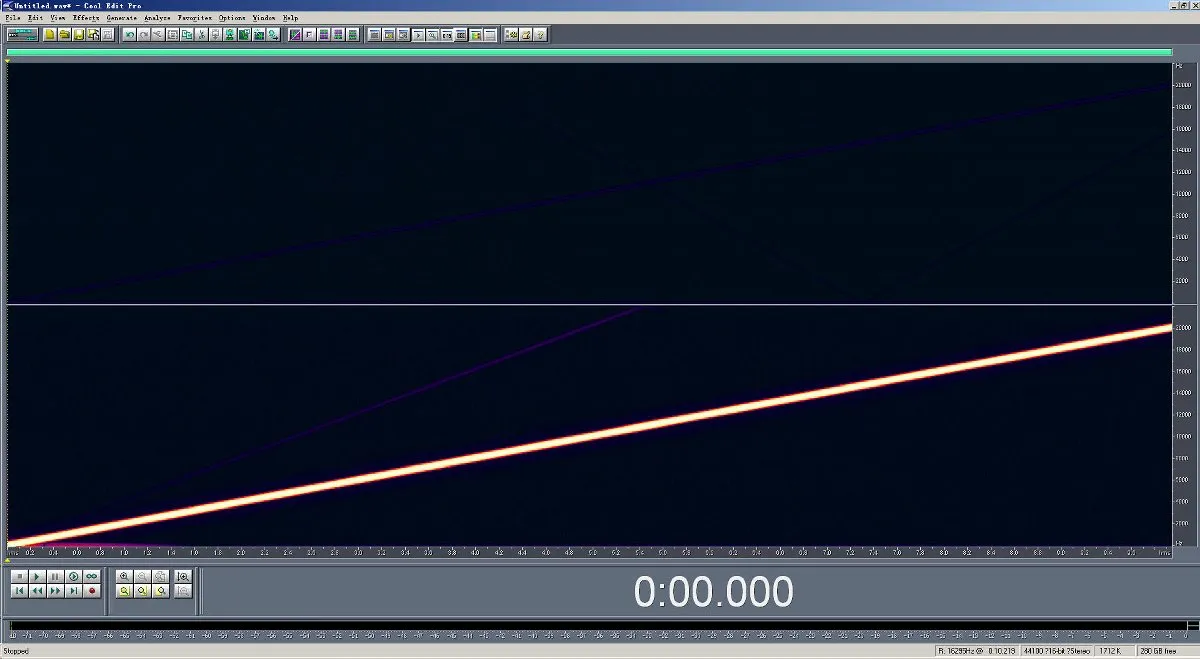Screen dimensions: 1200x659
Task: Click the Fast Forward transport button
Action: tap(55, 591)
